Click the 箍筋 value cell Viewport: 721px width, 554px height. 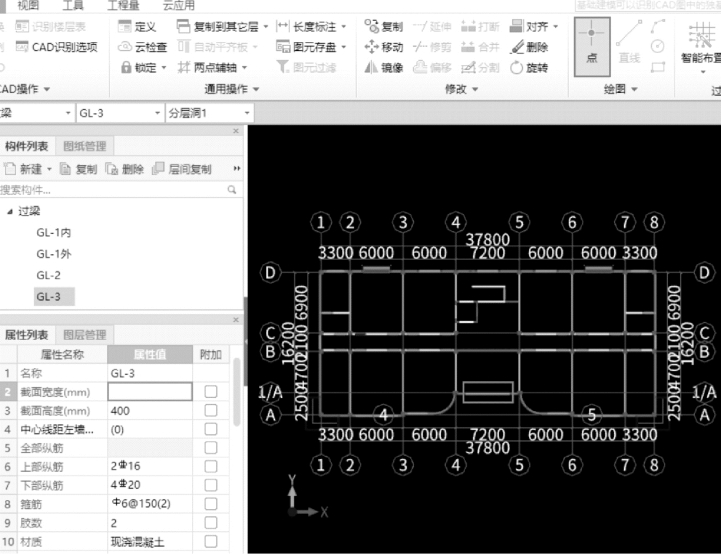click(150, 504)
